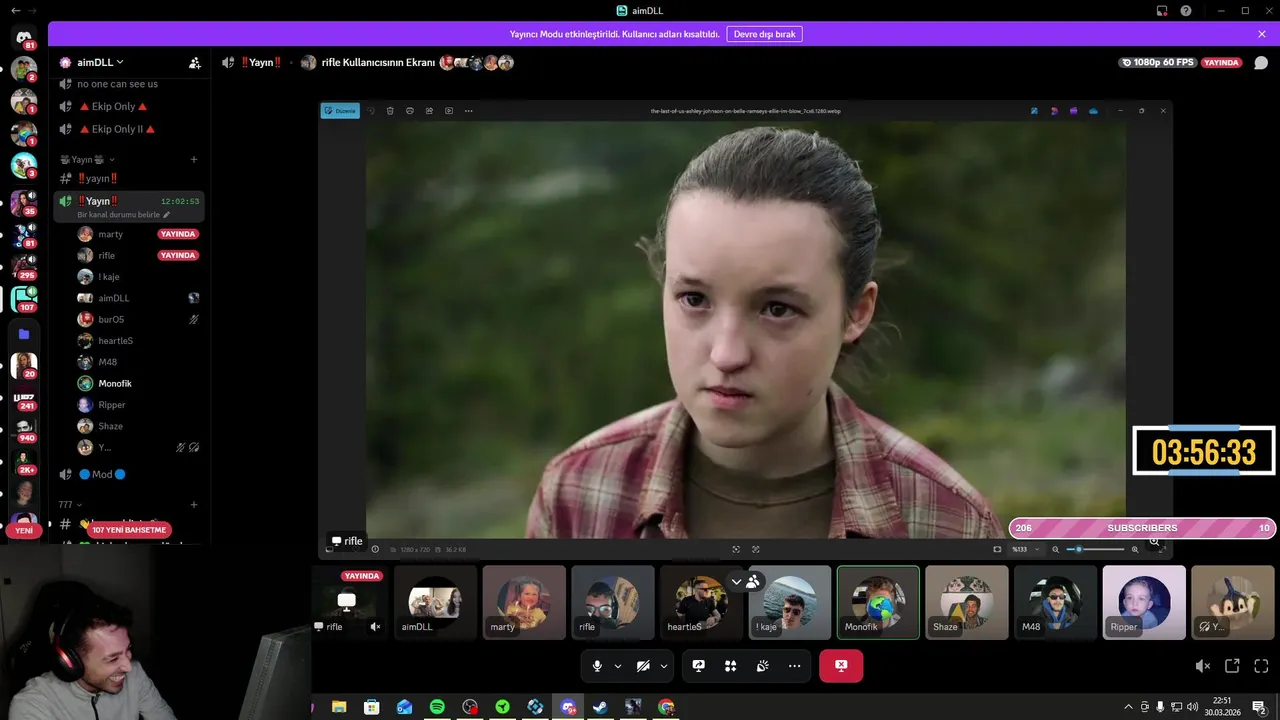Image resolution: width=1280 pixels, height=720 pixels.
Task: Open File Explorer from the taskbar
Action: tap(339, 707)
